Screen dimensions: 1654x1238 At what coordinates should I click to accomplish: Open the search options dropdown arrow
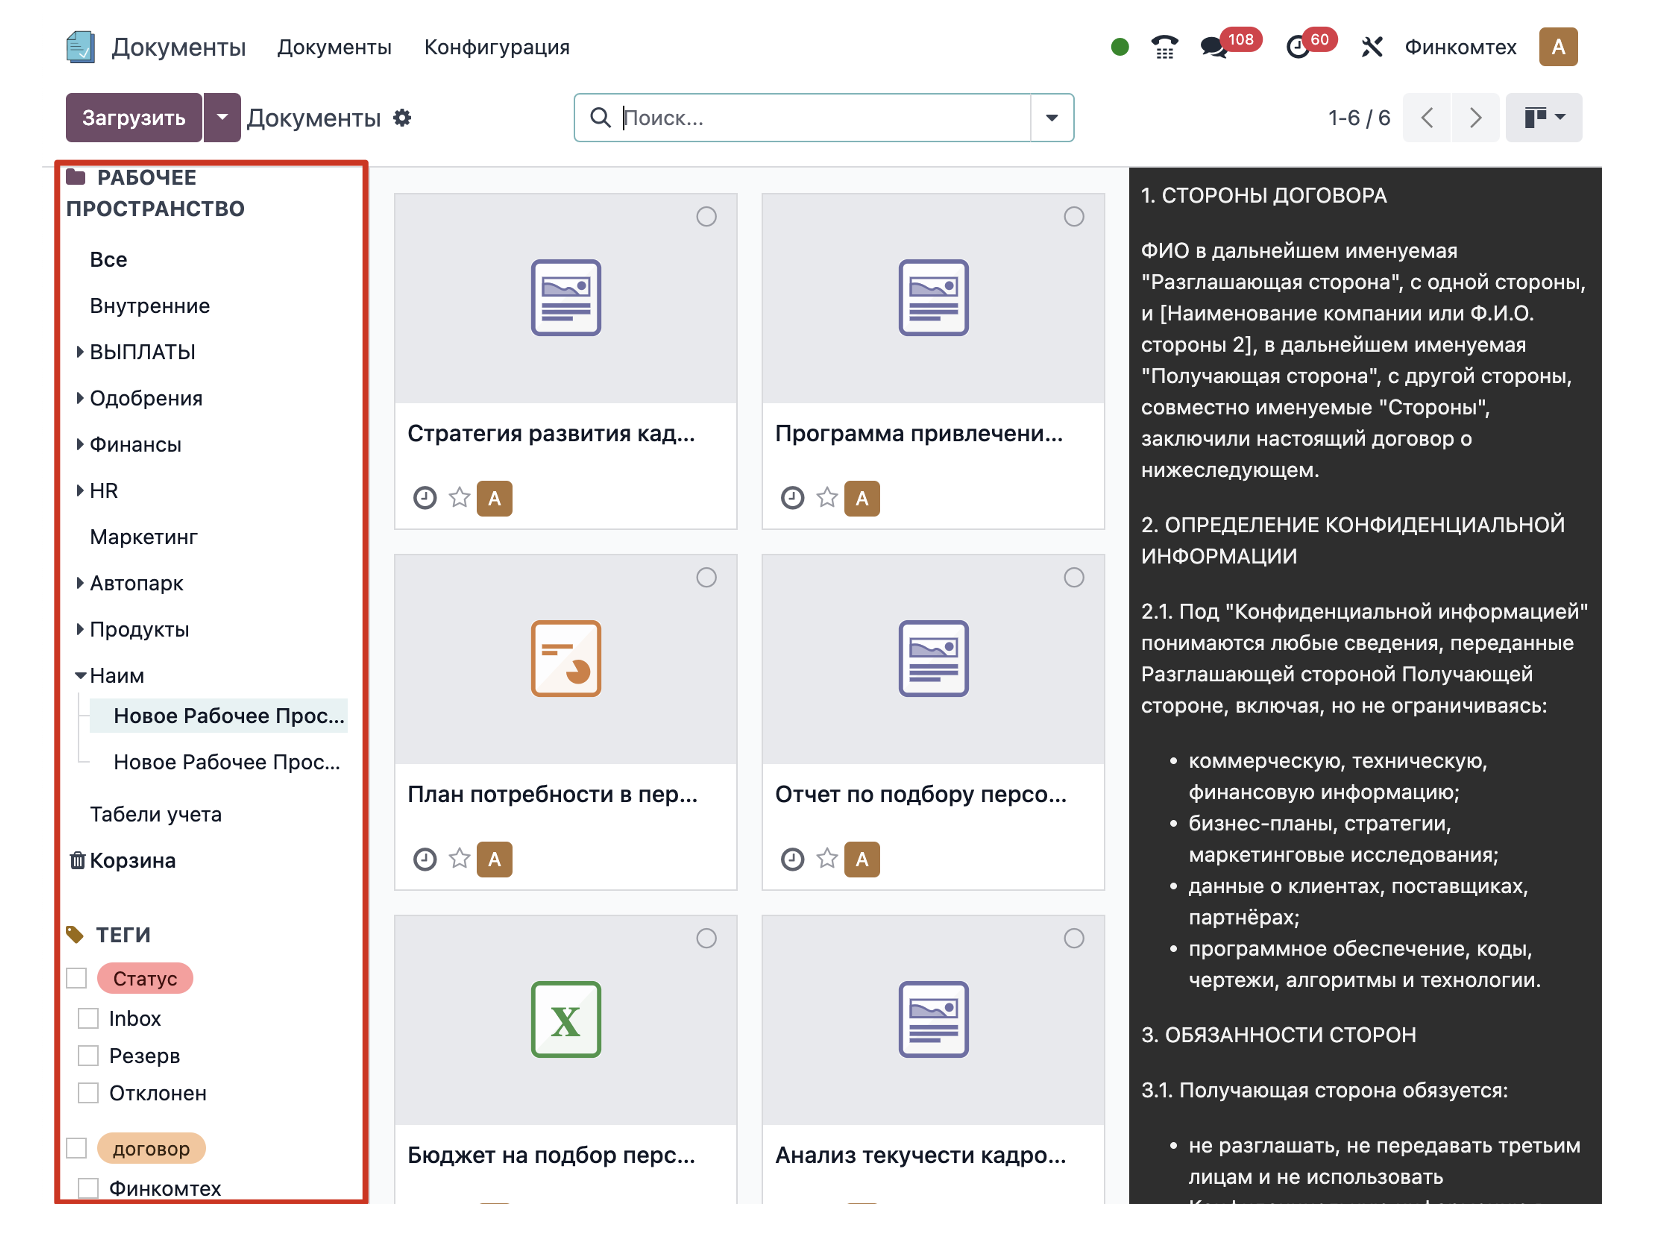point(1052,118)
